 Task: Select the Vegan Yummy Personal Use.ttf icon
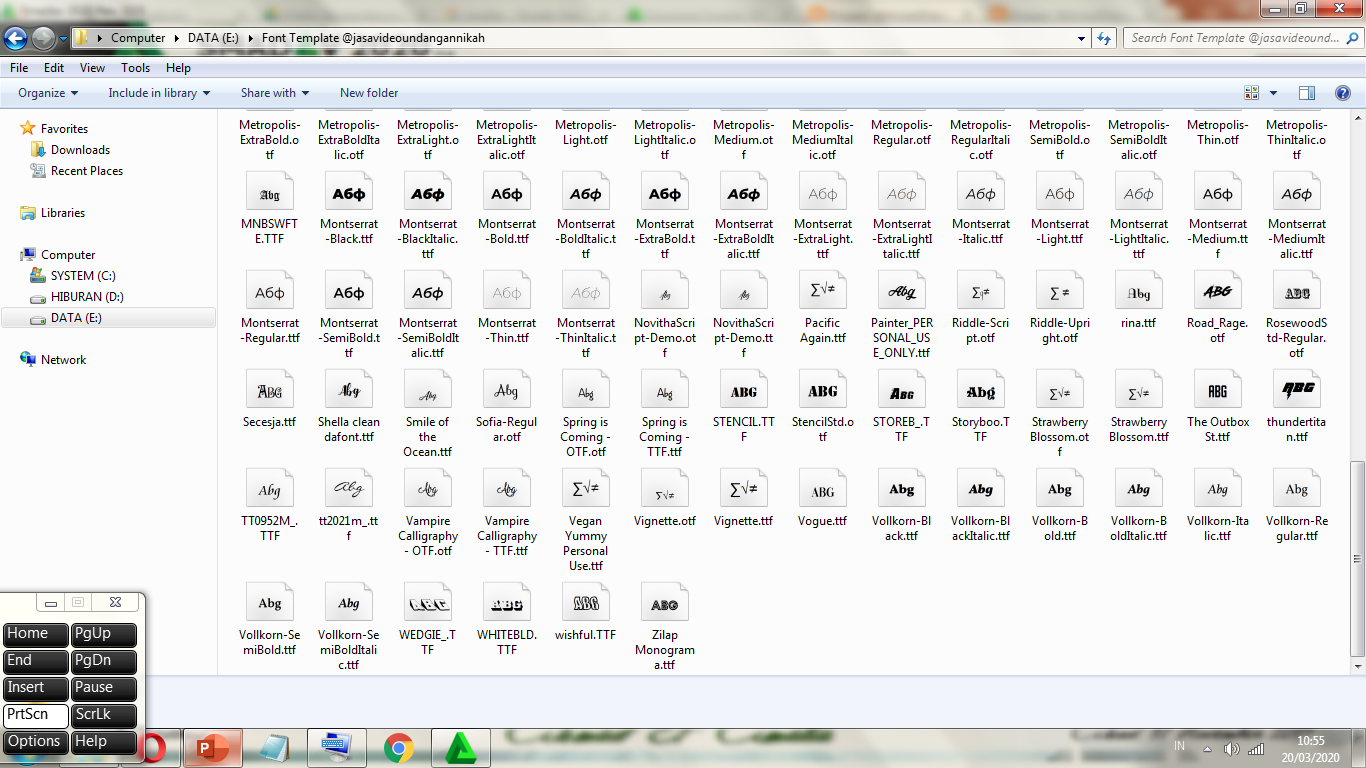586,489
